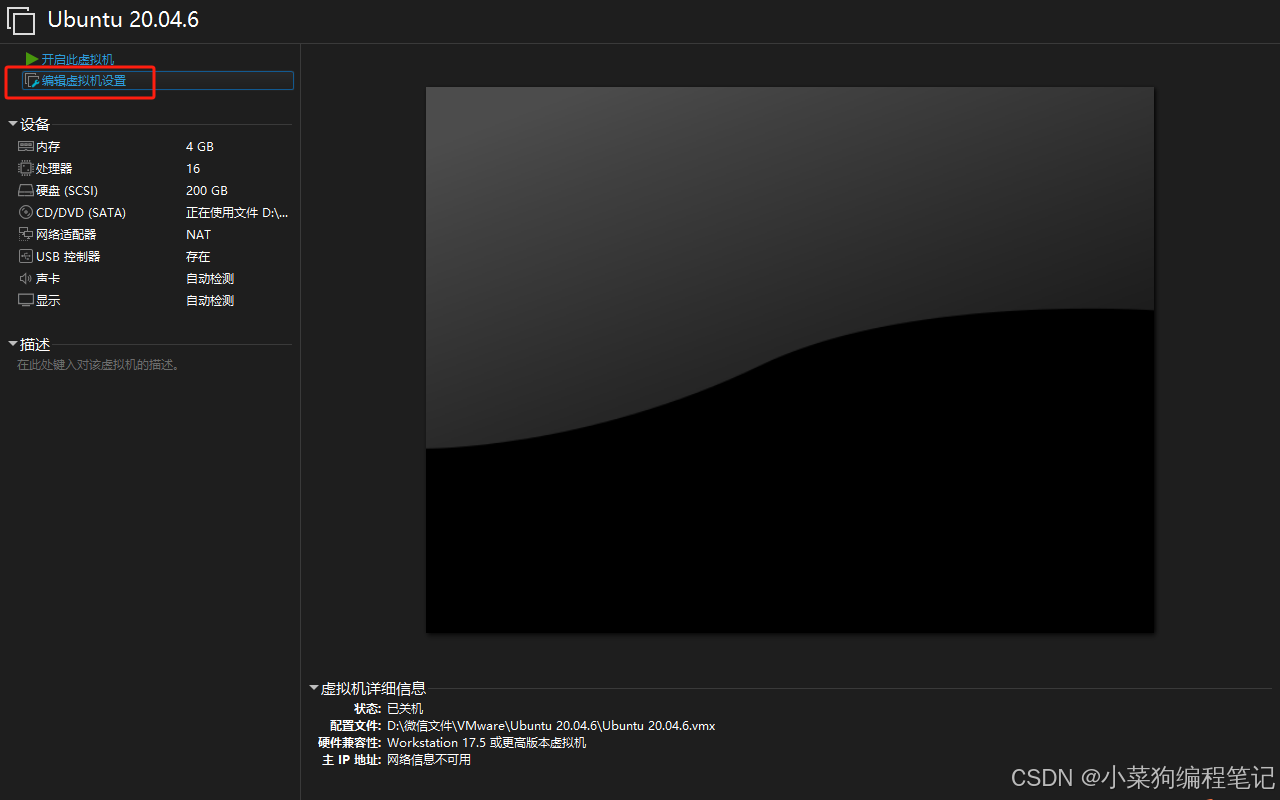Collapse the 虚拟机详细信息 section triangle

(314, 688)
